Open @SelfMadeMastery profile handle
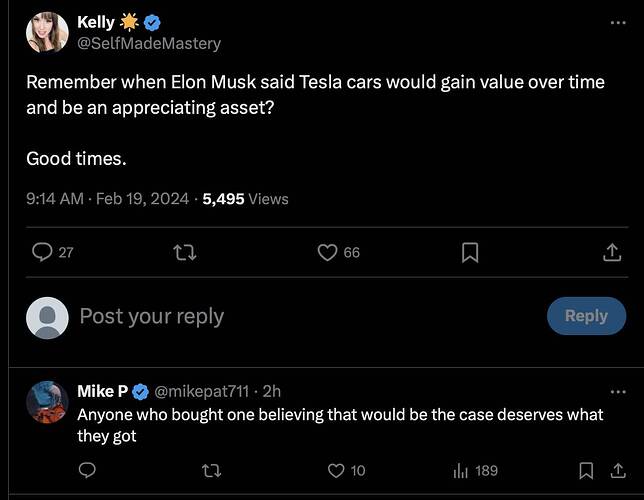644x500 pixels. click(x=149, y=43)
